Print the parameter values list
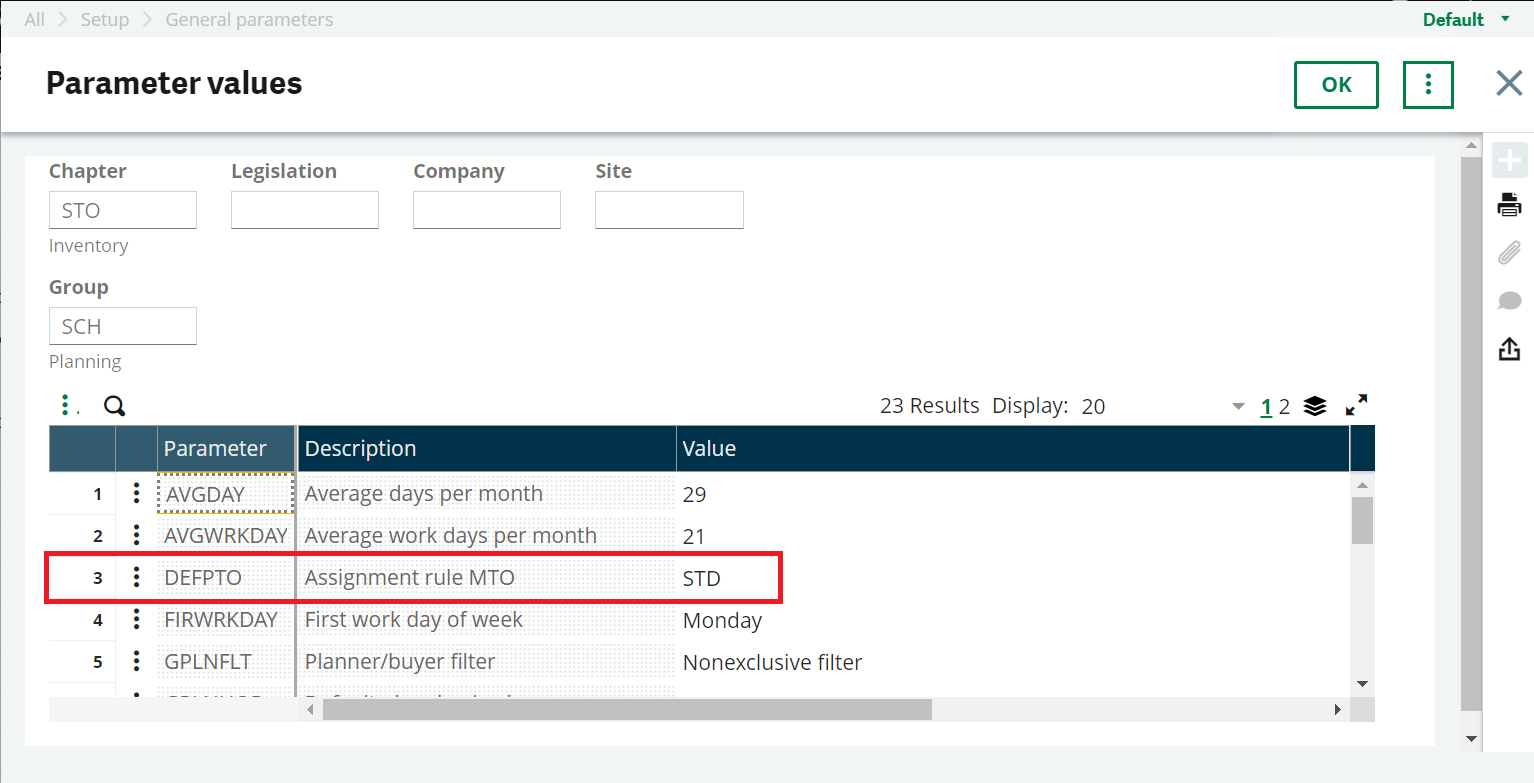Viewport: 1534px width, 783px height. click(1510, 205)
